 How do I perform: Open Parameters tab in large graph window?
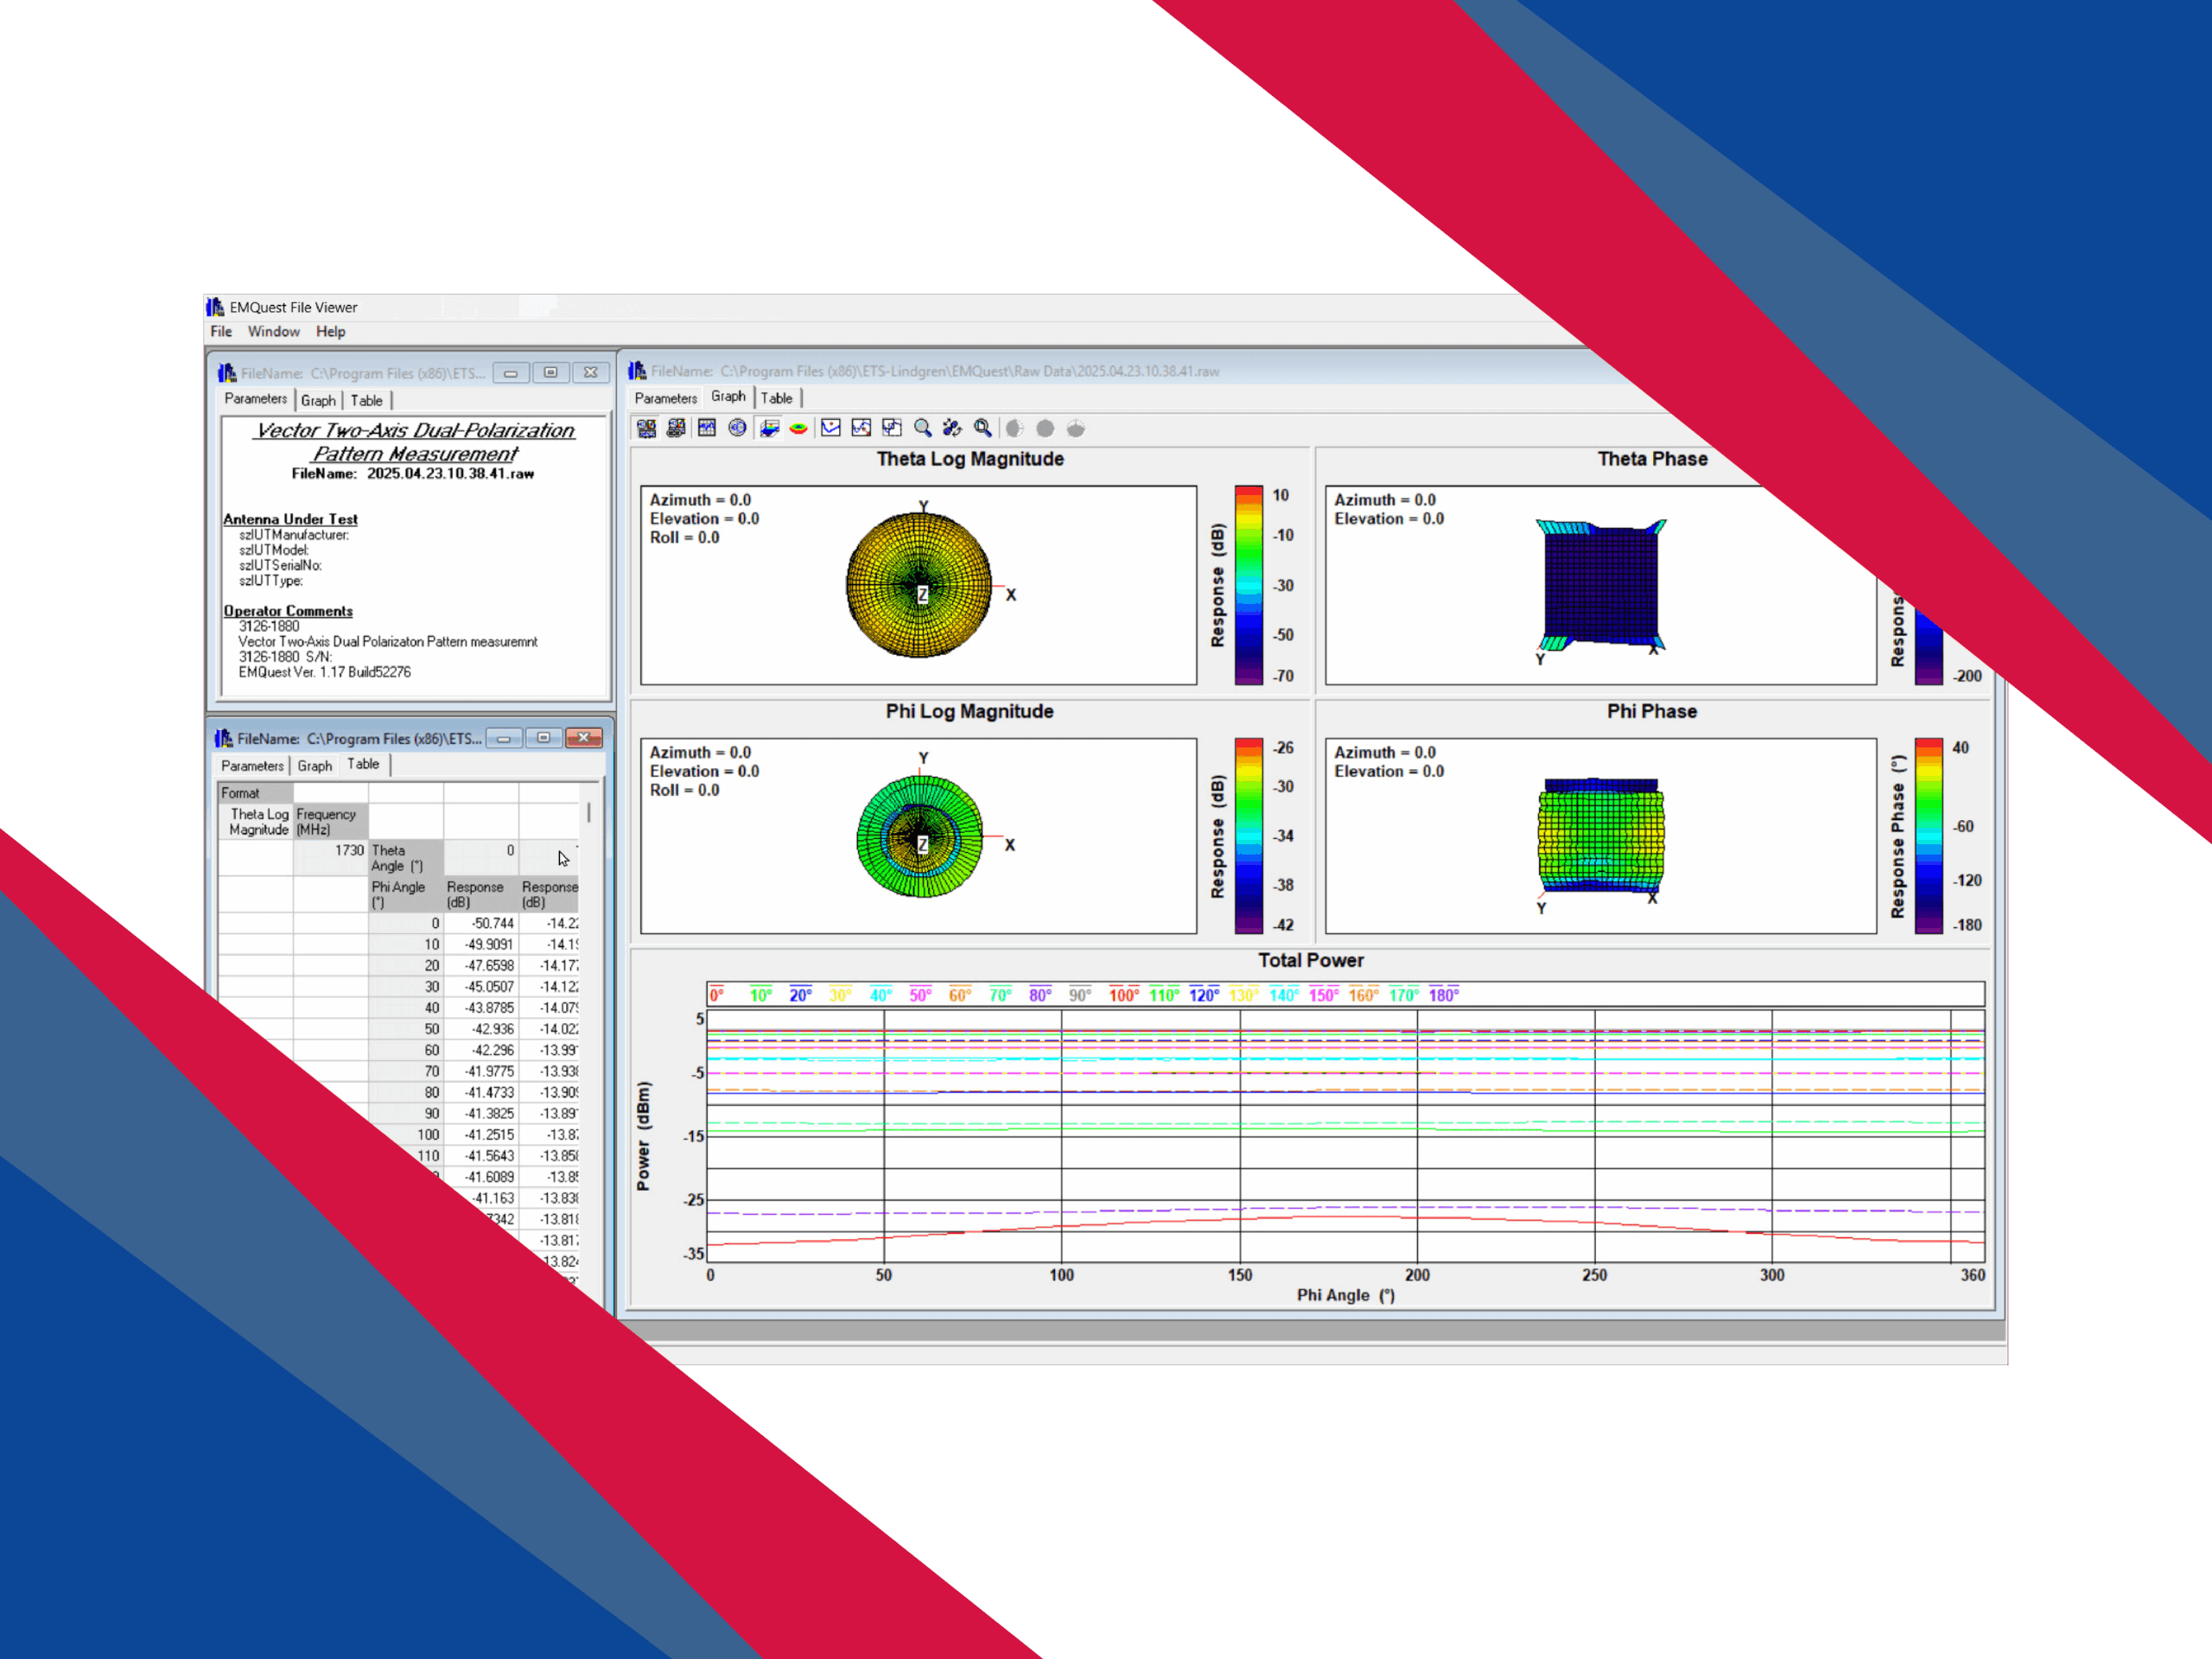(665, 398)
